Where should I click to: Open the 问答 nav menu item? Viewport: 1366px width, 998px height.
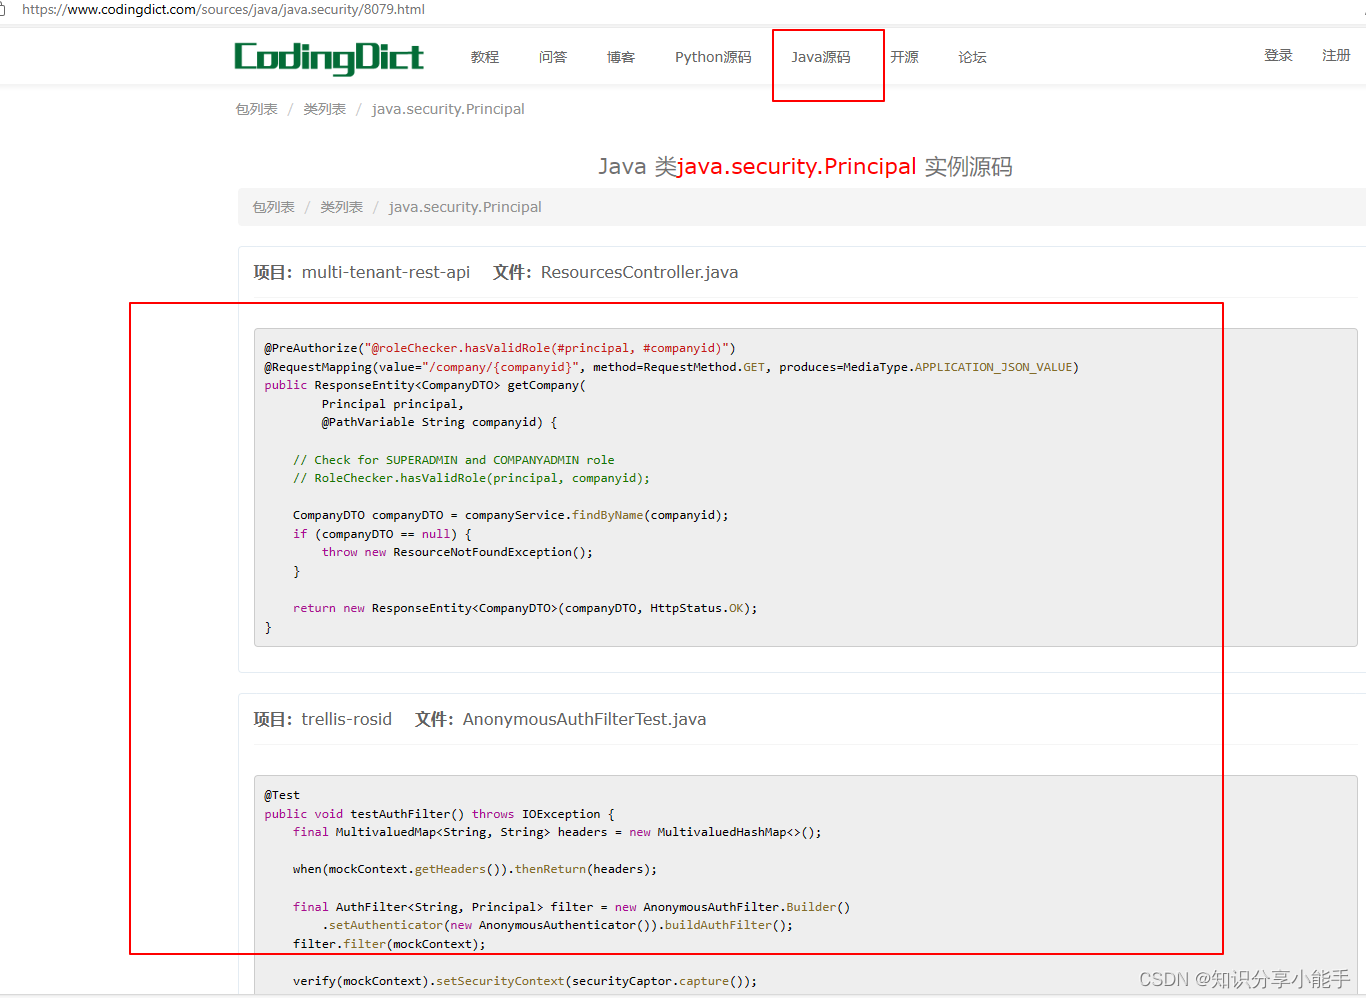point(553,57)
